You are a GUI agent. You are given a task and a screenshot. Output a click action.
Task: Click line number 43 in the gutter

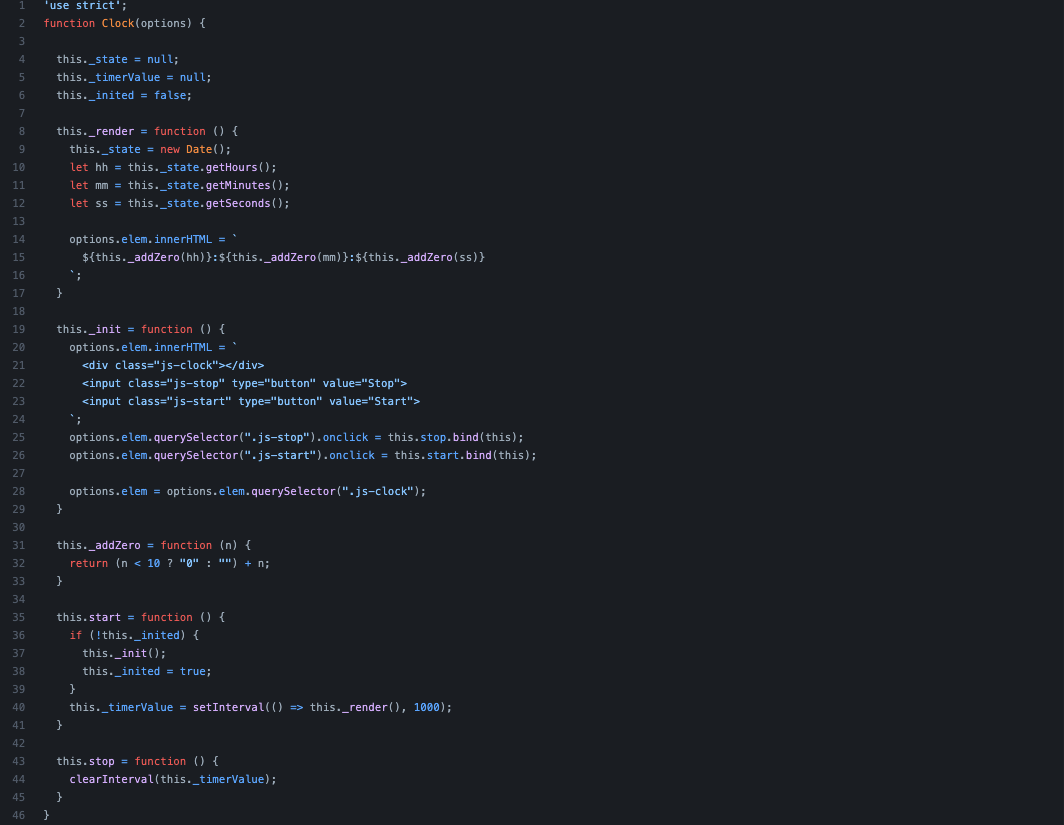pyautogui.click(x=19, y=761)
